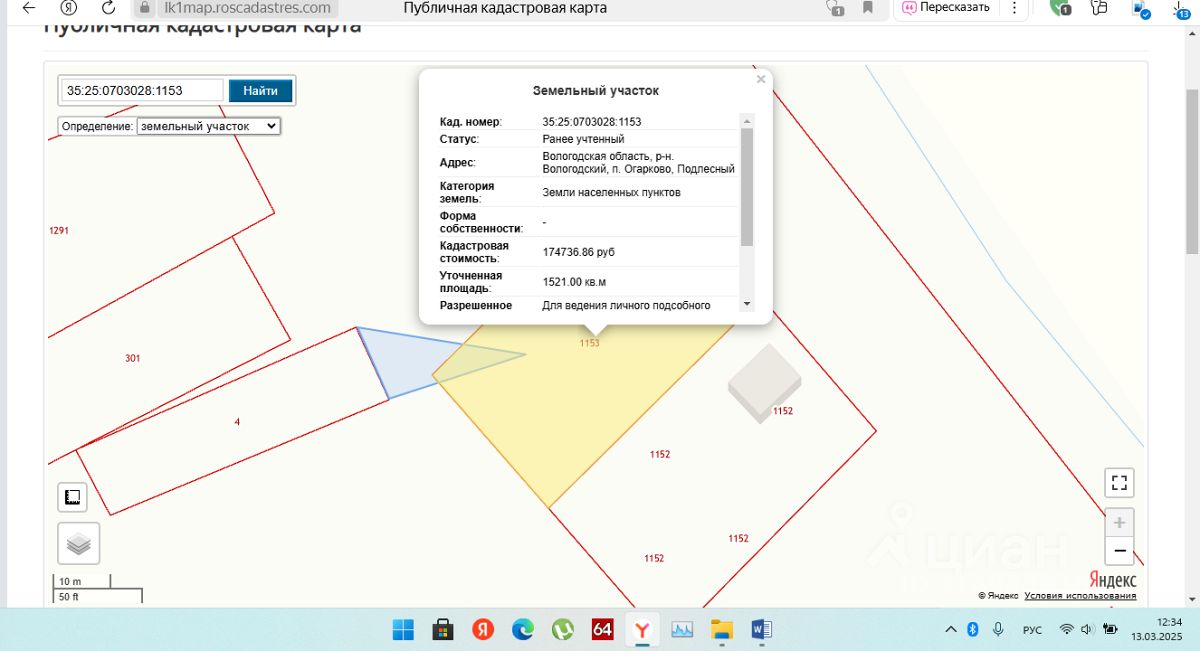Open the Определение object type dropdown

208,127
